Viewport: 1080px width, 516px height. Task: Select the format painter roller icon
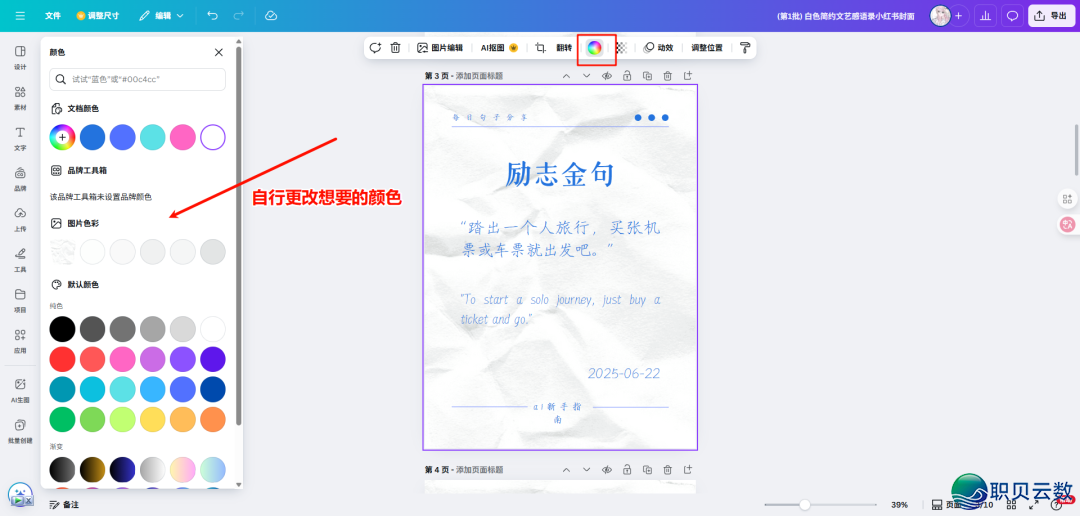[x=745, y=47]
